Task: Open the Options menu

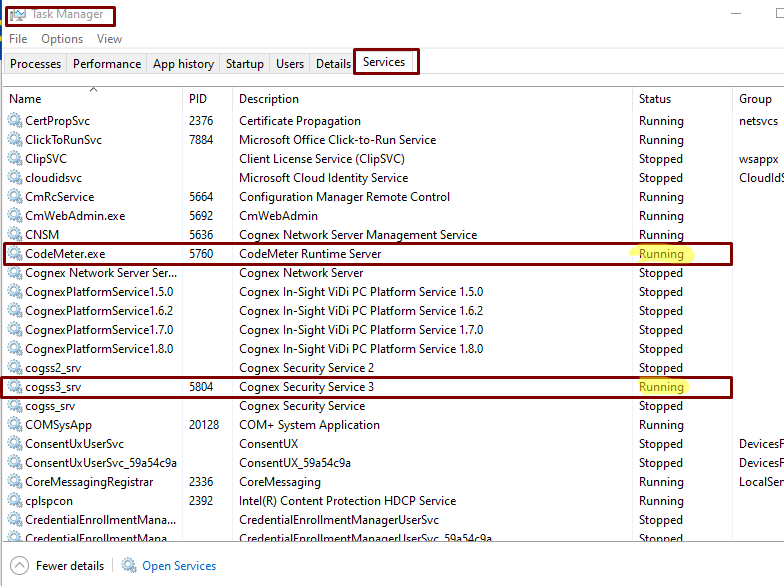Action: pos(62,39)
